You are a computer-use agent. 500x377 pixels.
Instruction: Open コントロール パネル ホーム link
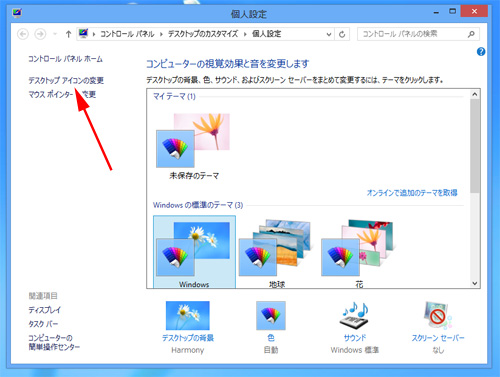click(65, 59)
